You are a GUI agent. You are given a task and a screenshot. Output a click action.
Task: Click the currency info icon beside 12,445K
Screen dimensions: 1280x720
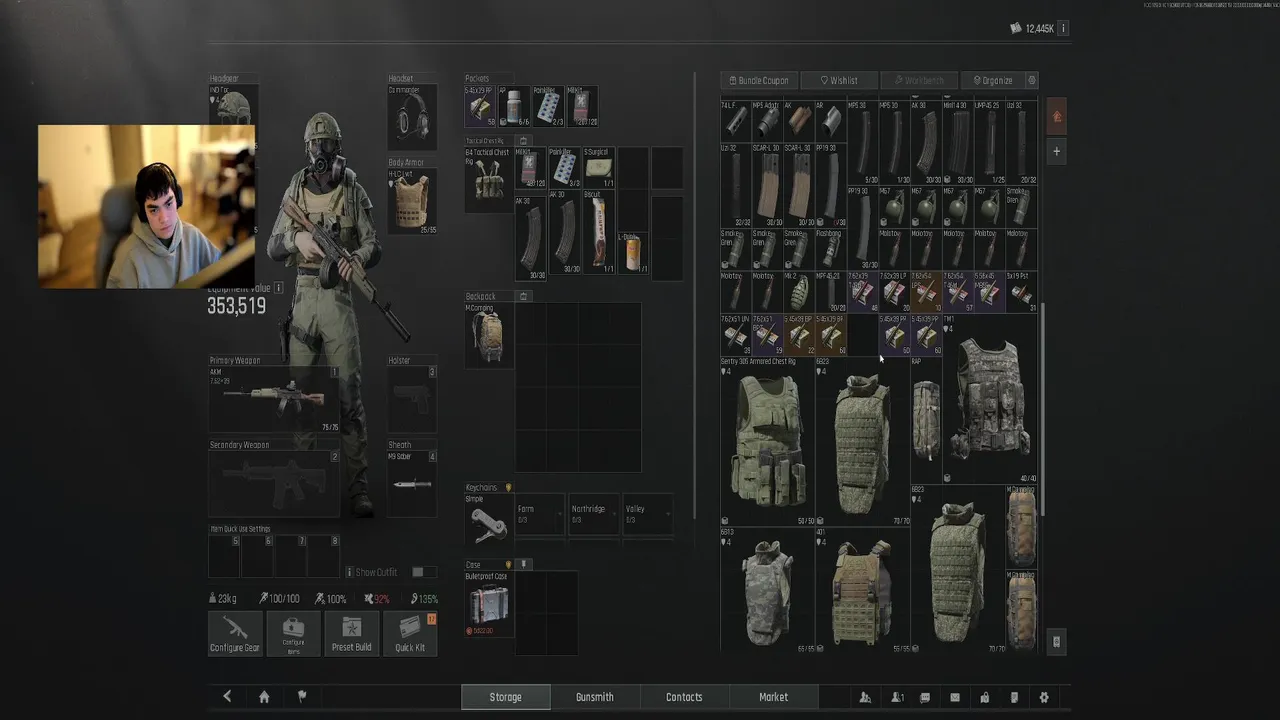pos(1063,29)
